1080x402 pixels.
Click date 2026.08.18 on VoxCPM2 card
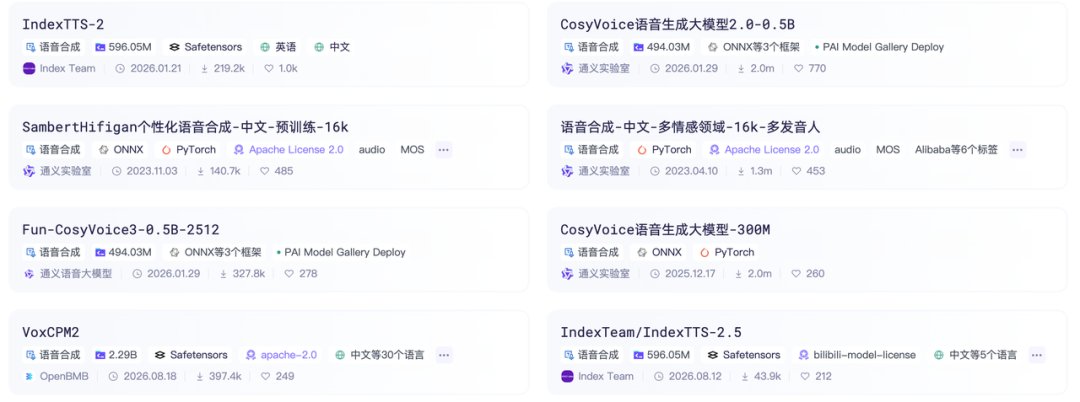pyautogui.click(x=150, y=376)
